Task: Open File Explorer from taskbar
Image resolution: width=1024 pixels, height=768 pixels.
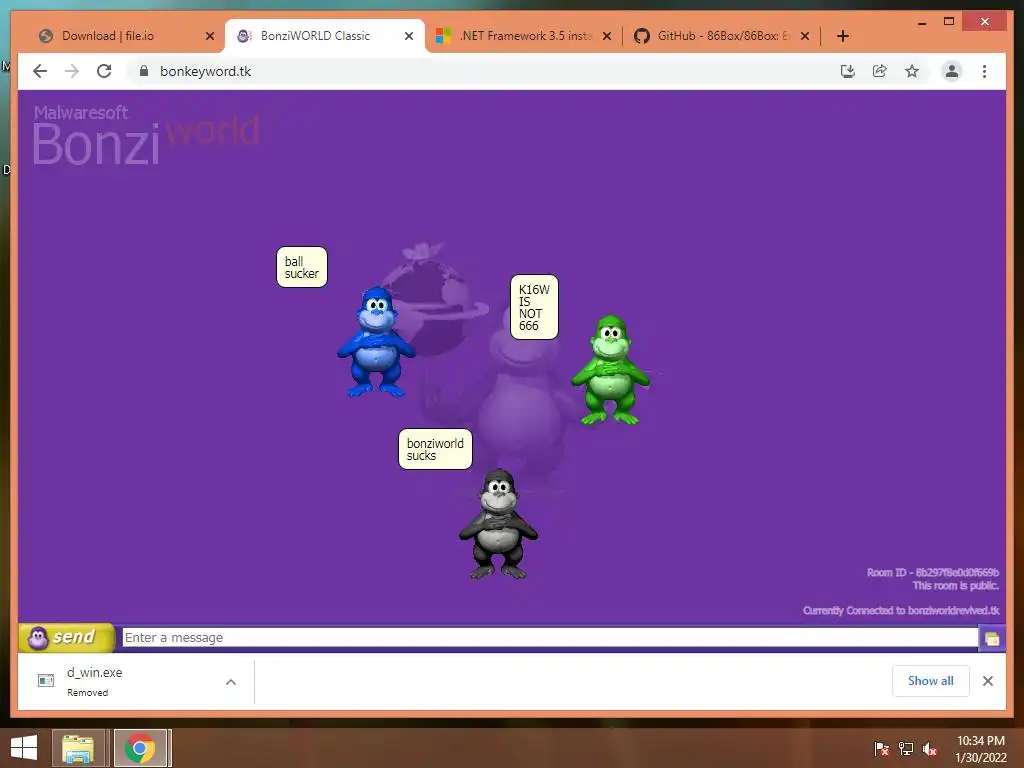Action: [78, 748]
